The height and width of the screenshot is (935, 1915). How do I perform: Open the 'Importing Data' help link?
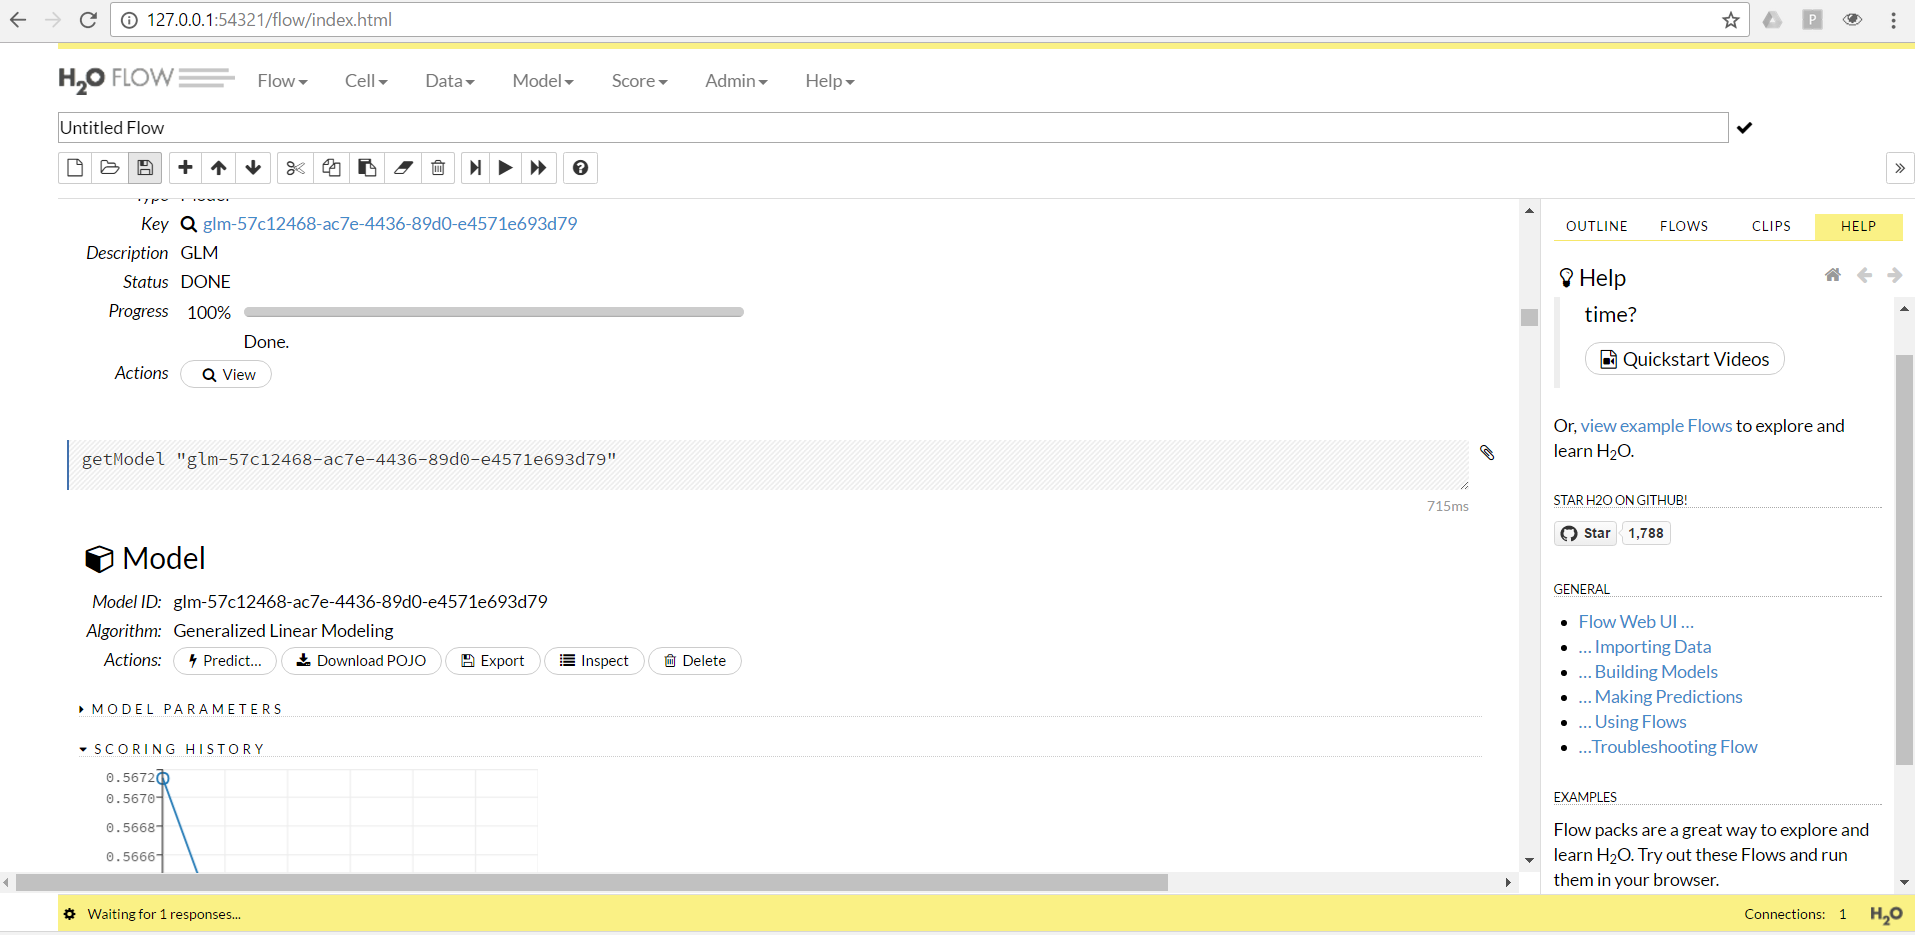1645,647
